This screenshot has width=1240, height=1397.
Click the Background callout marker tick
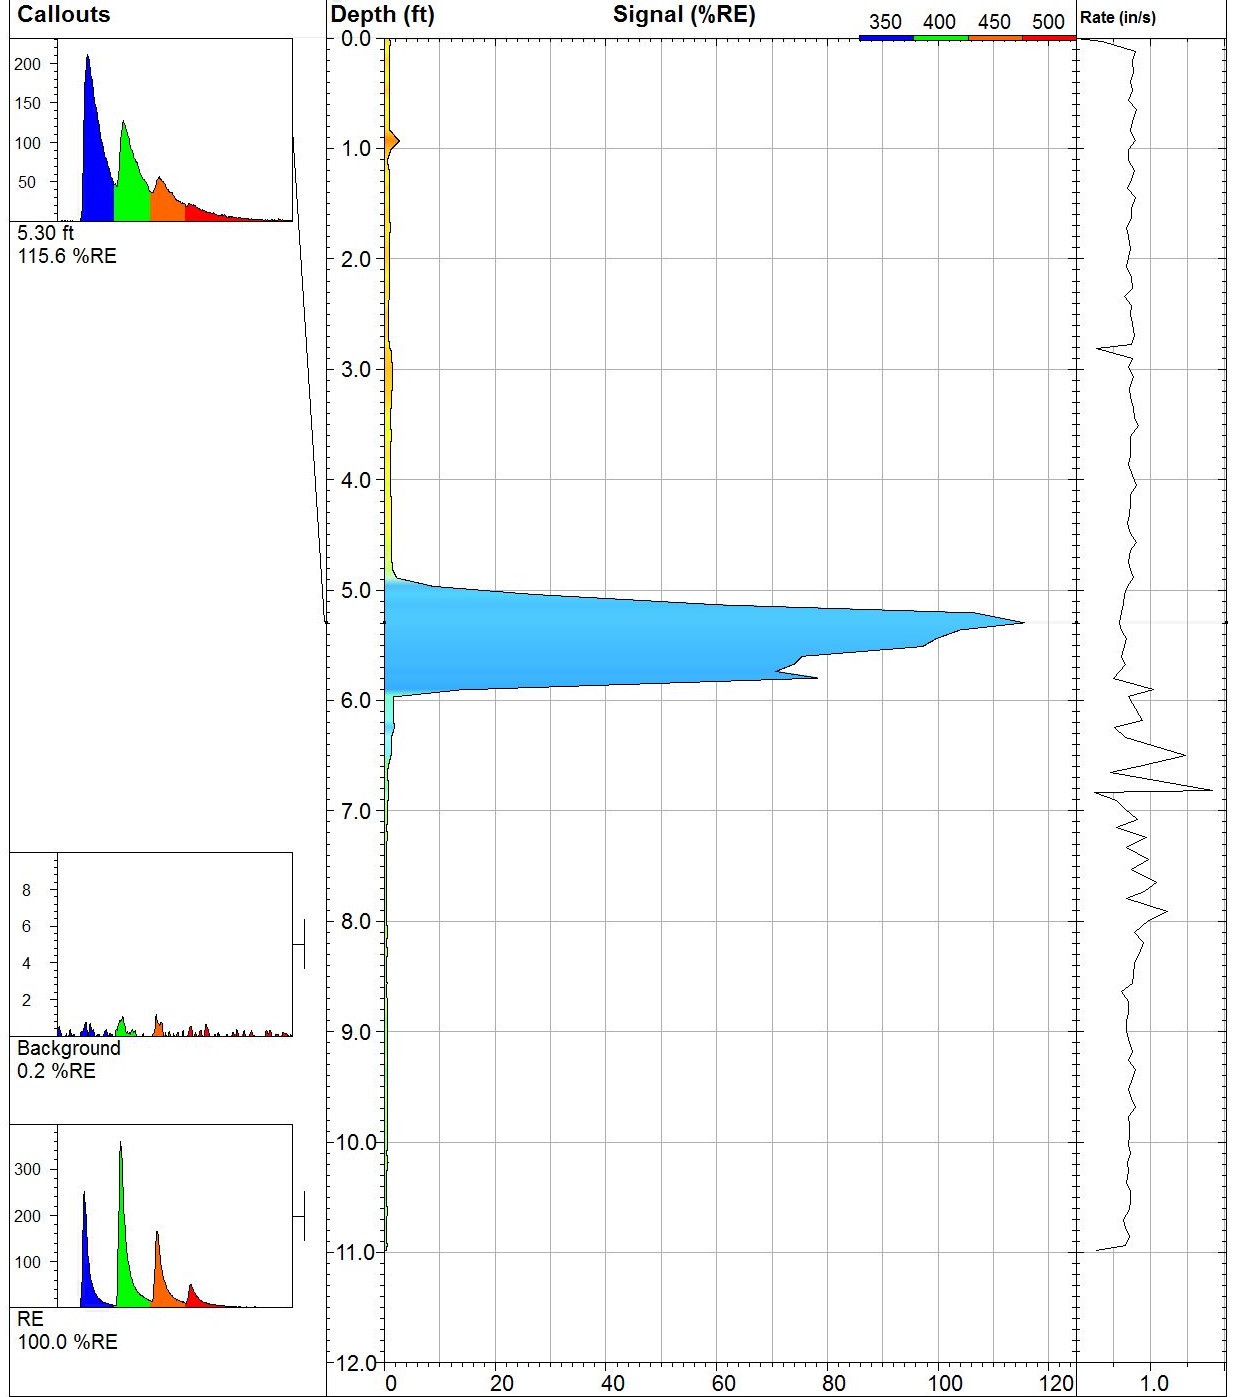[x=299, y=944]
